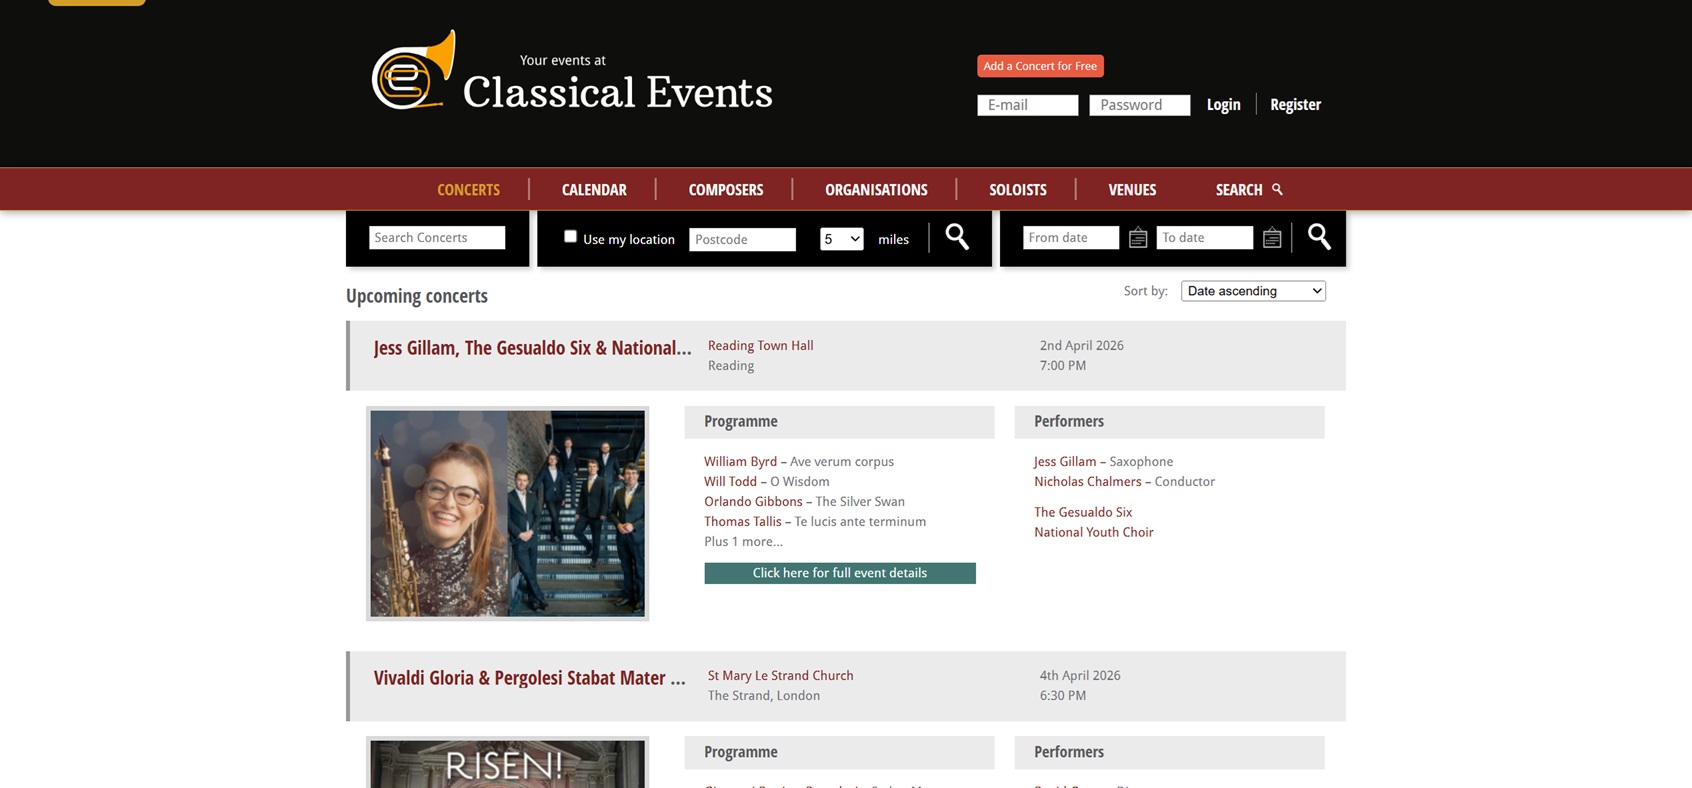Enable the Use my location checkbox
This screenshot has width=1692, height=788.
tap(570, 235)
